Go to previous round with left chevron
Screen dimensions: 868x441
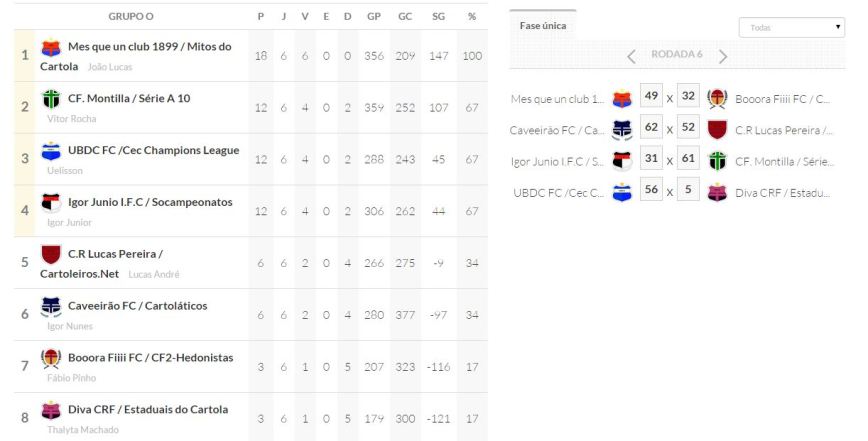(x=631, y=56)
